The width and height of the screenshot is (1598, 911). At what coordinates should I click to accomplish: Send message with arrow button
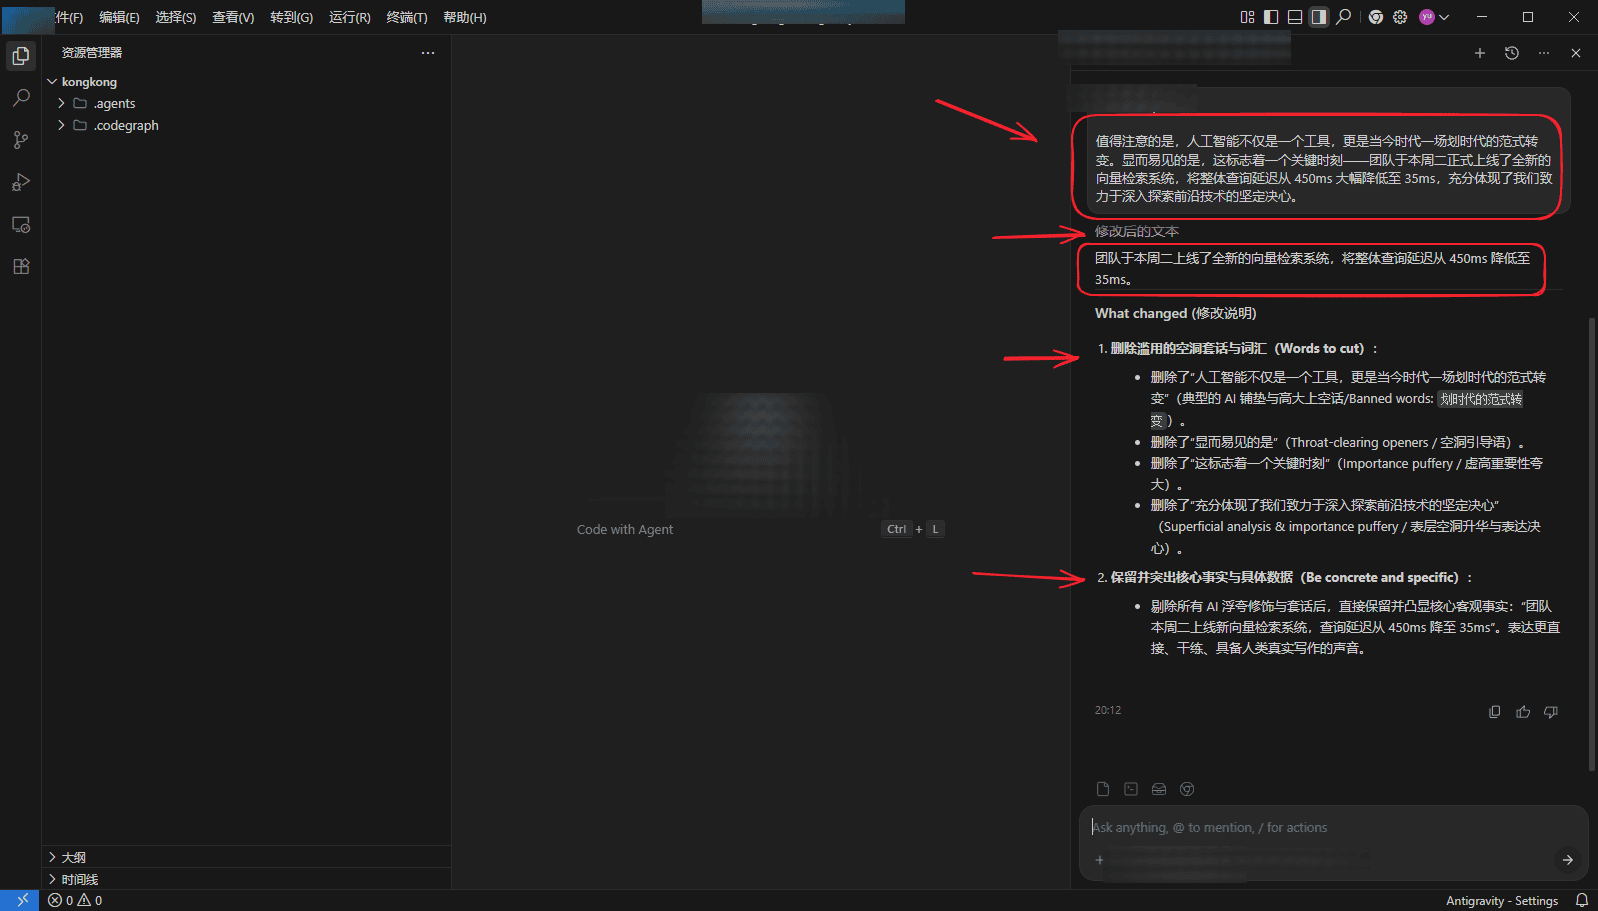coord(1567,859)
